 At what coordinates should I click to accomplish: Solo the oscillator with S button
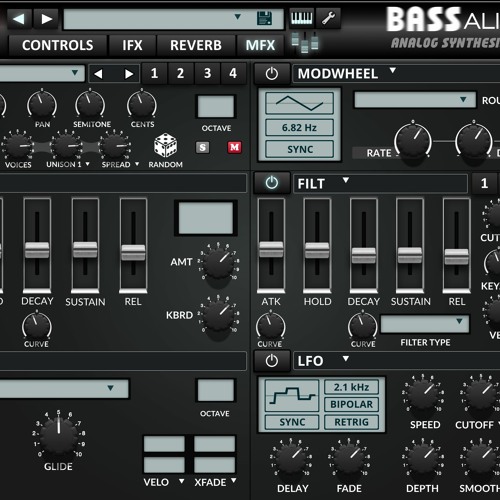coord(202,147)
